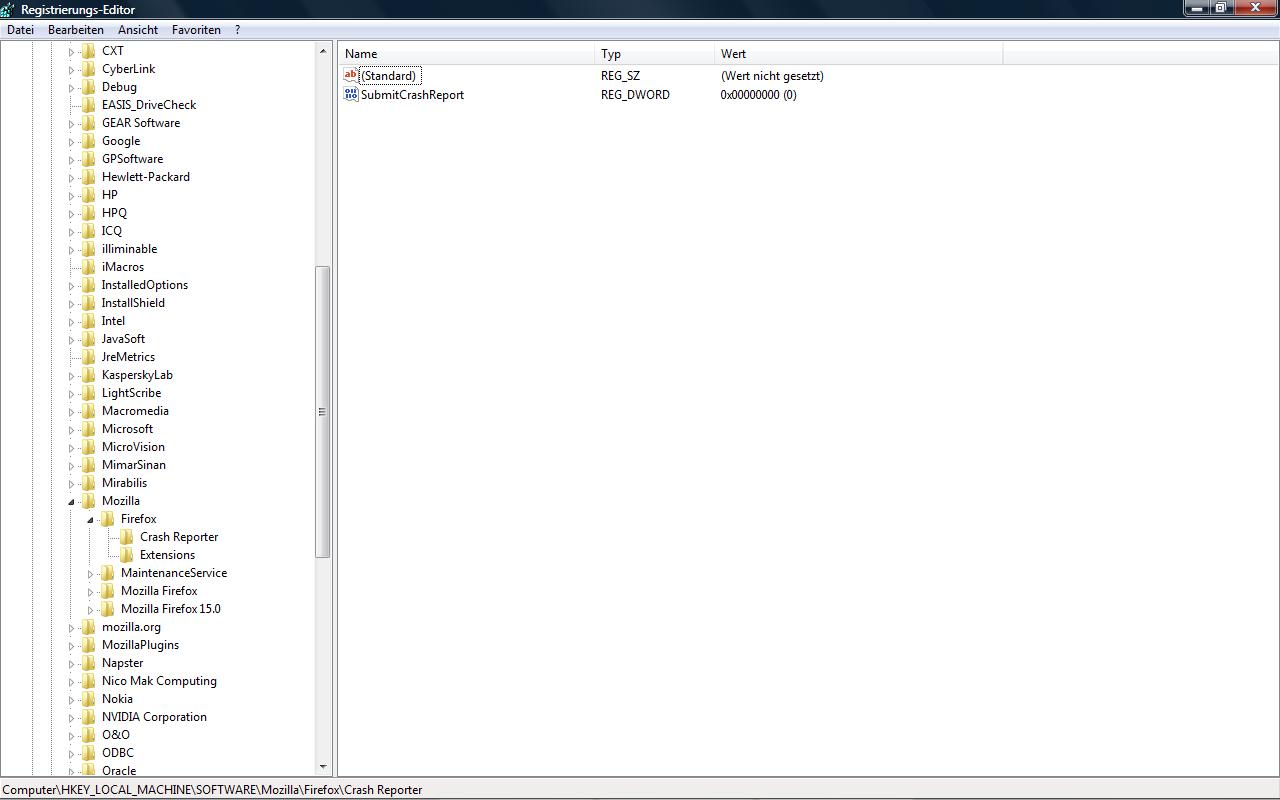Select the MimarSinan key label
1280x800 pixels.
[134, 465]
